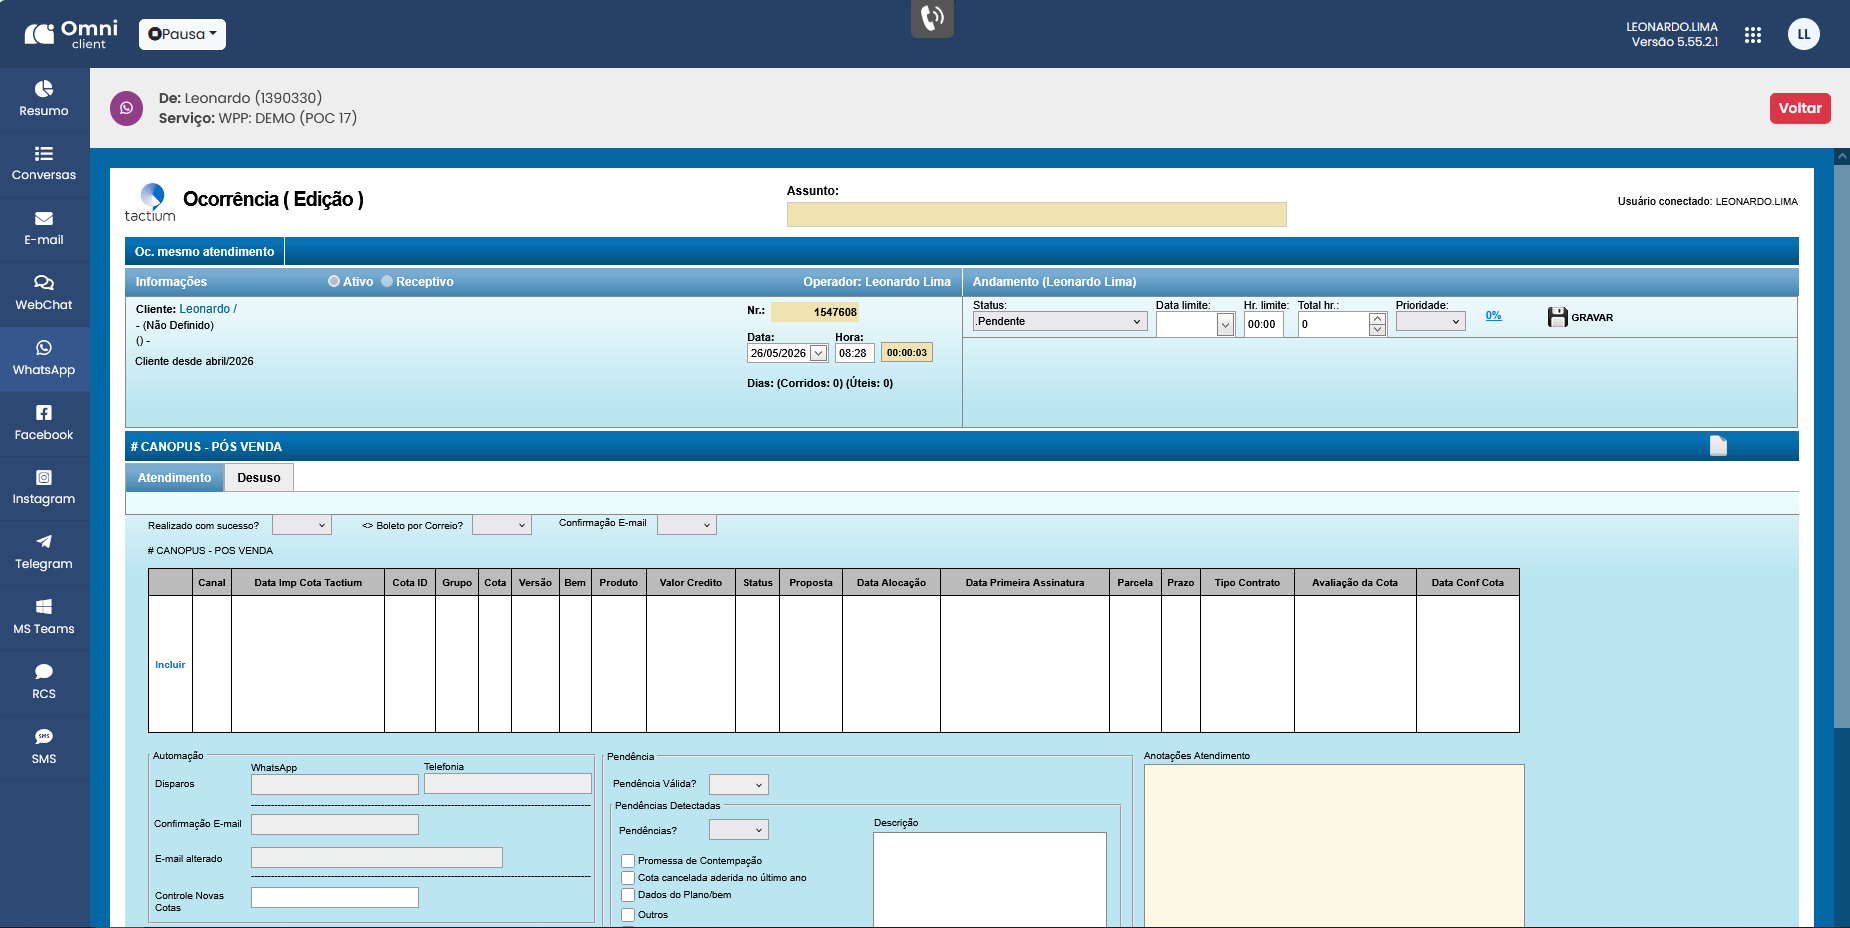Click the GRAVAR save disk icon
This screenshot has height=928, width=1850.
(1557, 317)
